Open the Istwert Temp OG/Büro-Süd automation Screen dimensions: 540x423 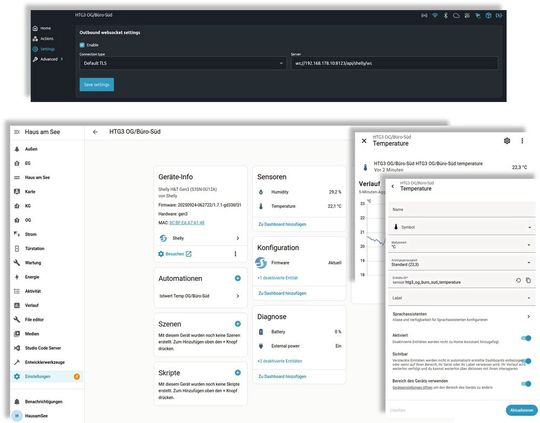pyautogui.click(x=200, y=296)
